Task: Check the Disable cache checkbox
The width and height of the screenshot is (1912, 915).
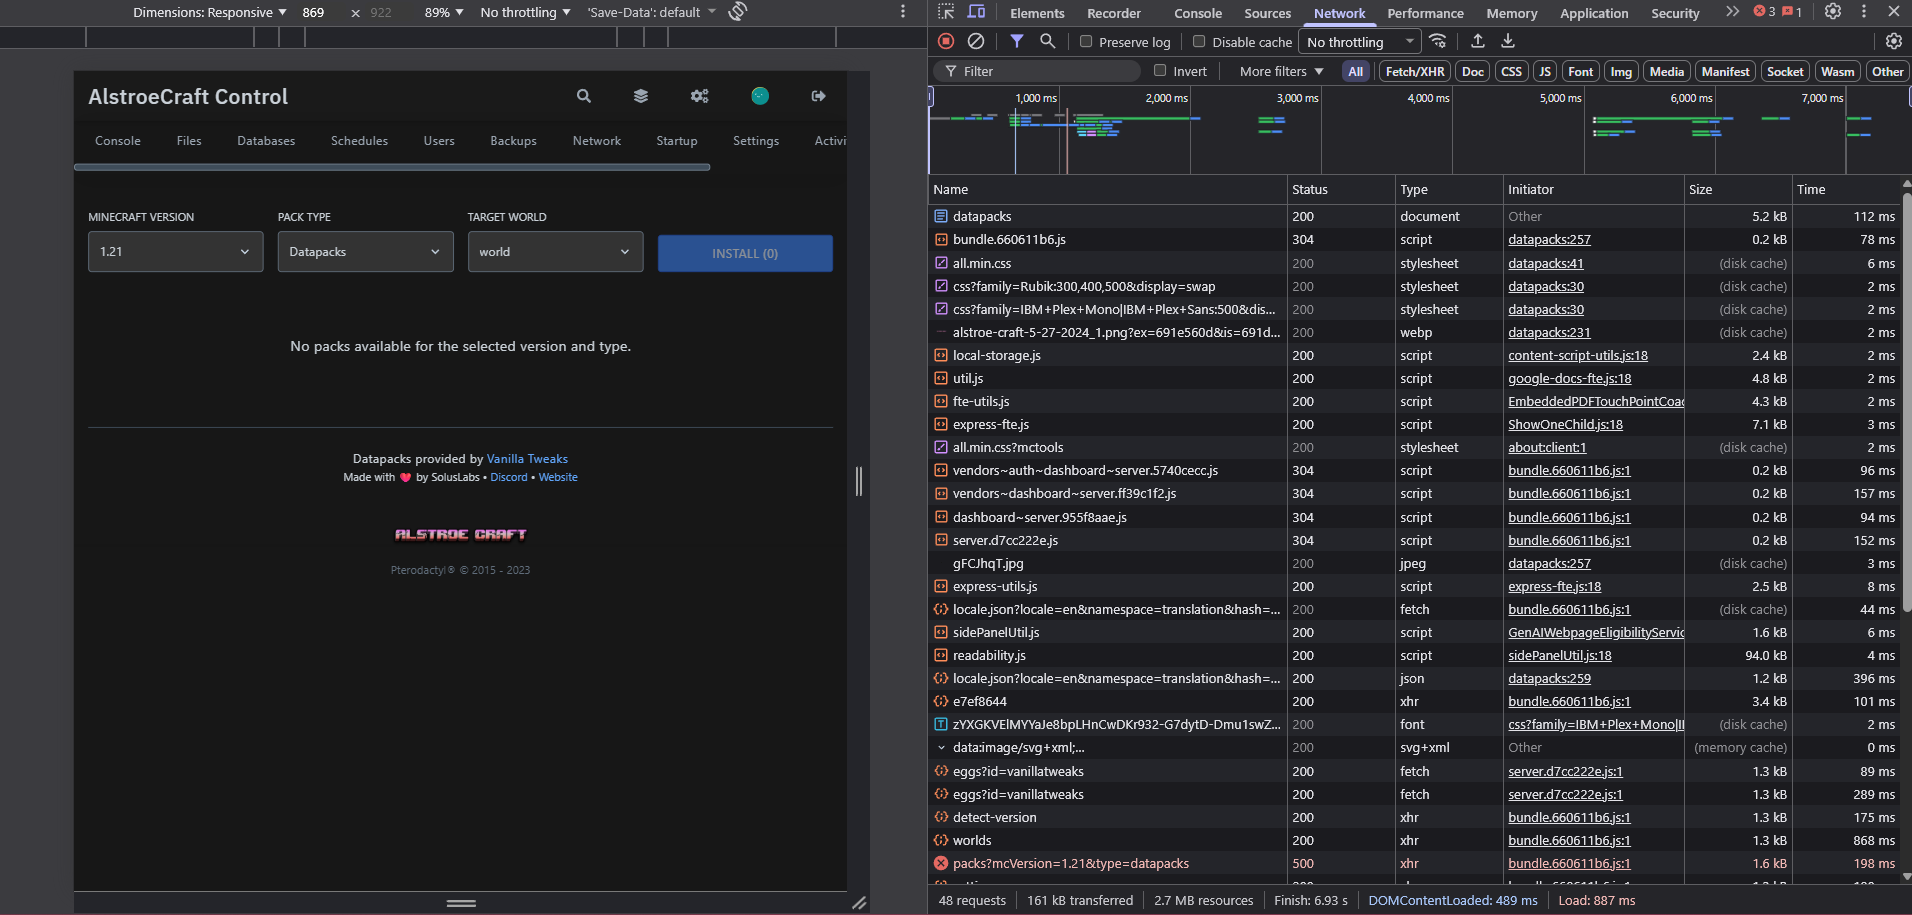Action: (x=1199, y=42)
